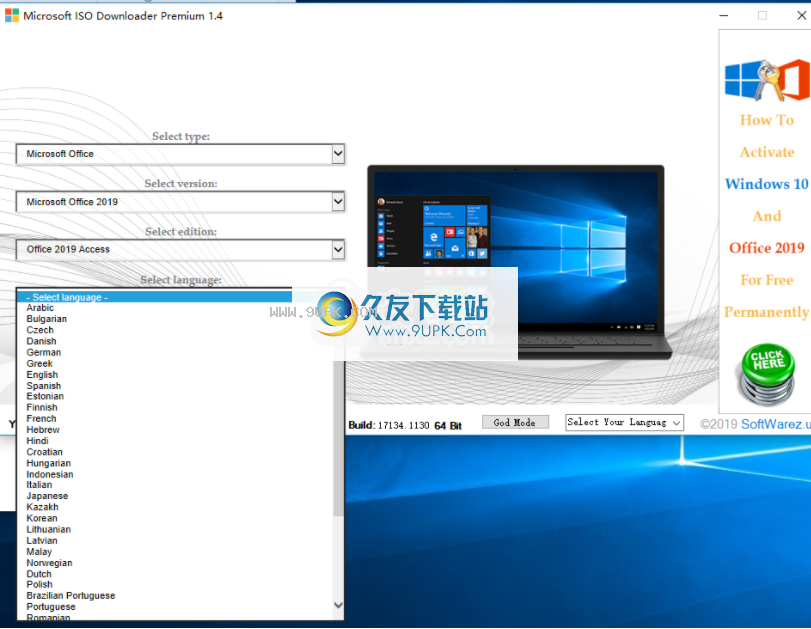Pick Finnish in the language list
The width and height of the screenshot is (811, 629).
[x=42, y=408]
